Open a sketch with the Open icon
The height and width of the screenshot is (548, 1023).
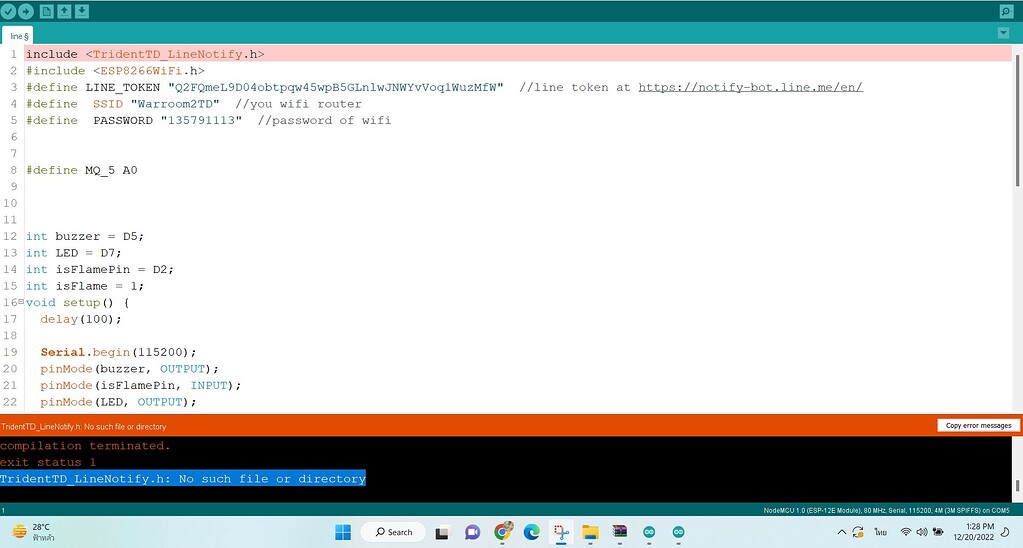pyautogui.click(x=64, y=11)
